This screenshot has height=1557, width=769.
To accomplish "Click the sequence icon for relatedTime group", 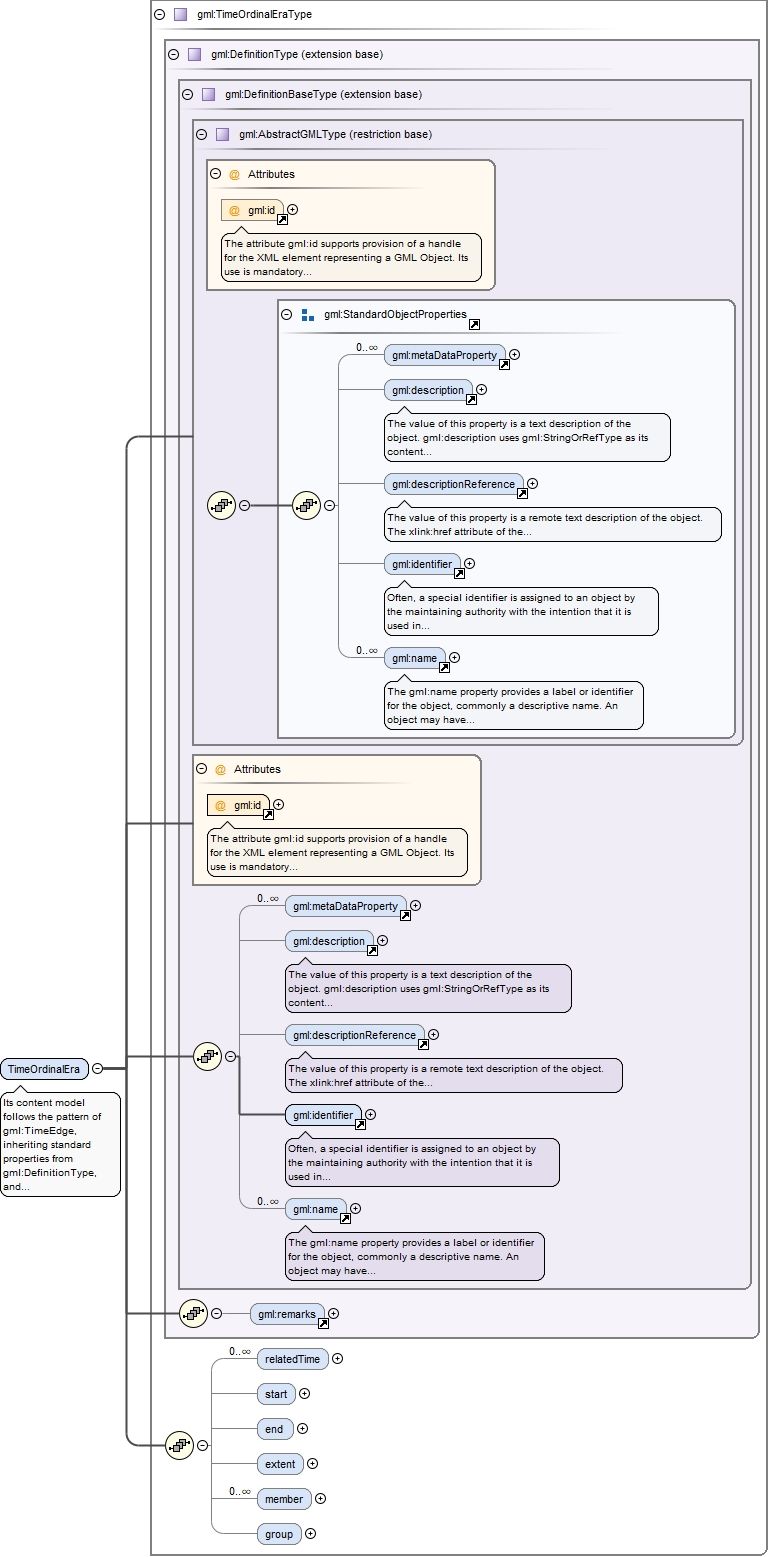I will click(x=179, y=1444).
